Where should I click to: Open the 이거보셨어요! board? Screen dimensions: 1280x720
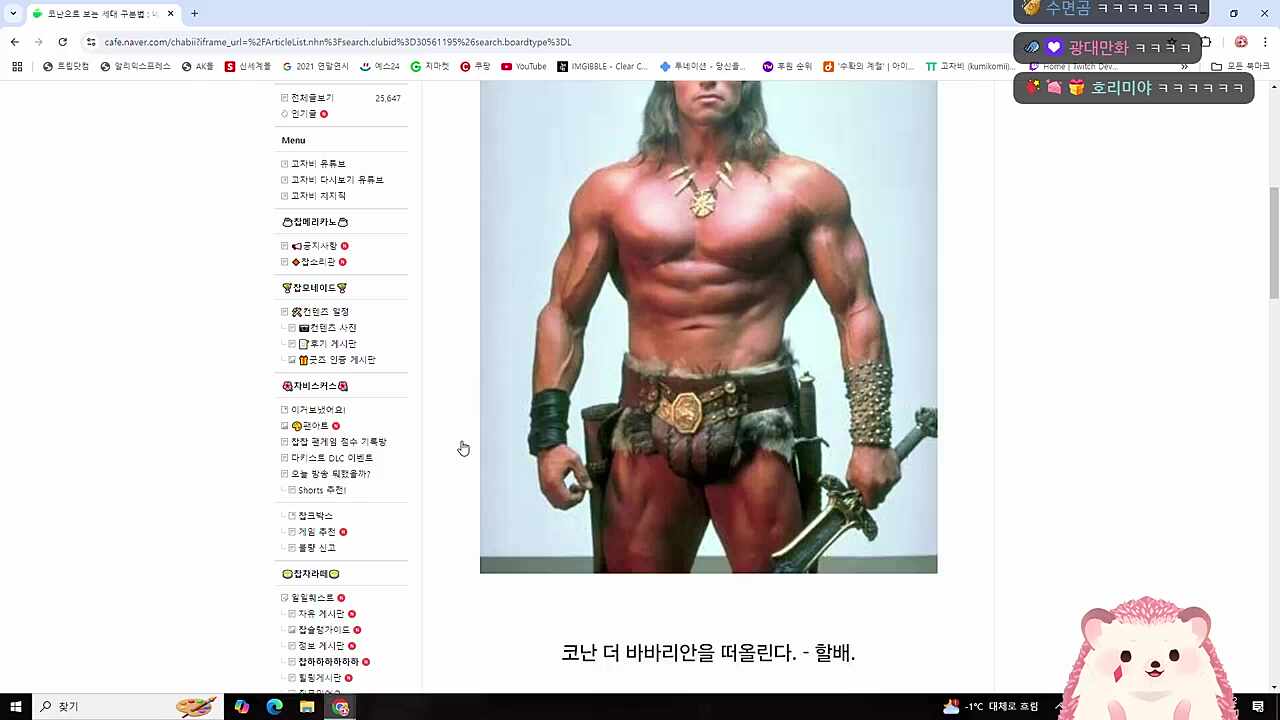(318, 410)
